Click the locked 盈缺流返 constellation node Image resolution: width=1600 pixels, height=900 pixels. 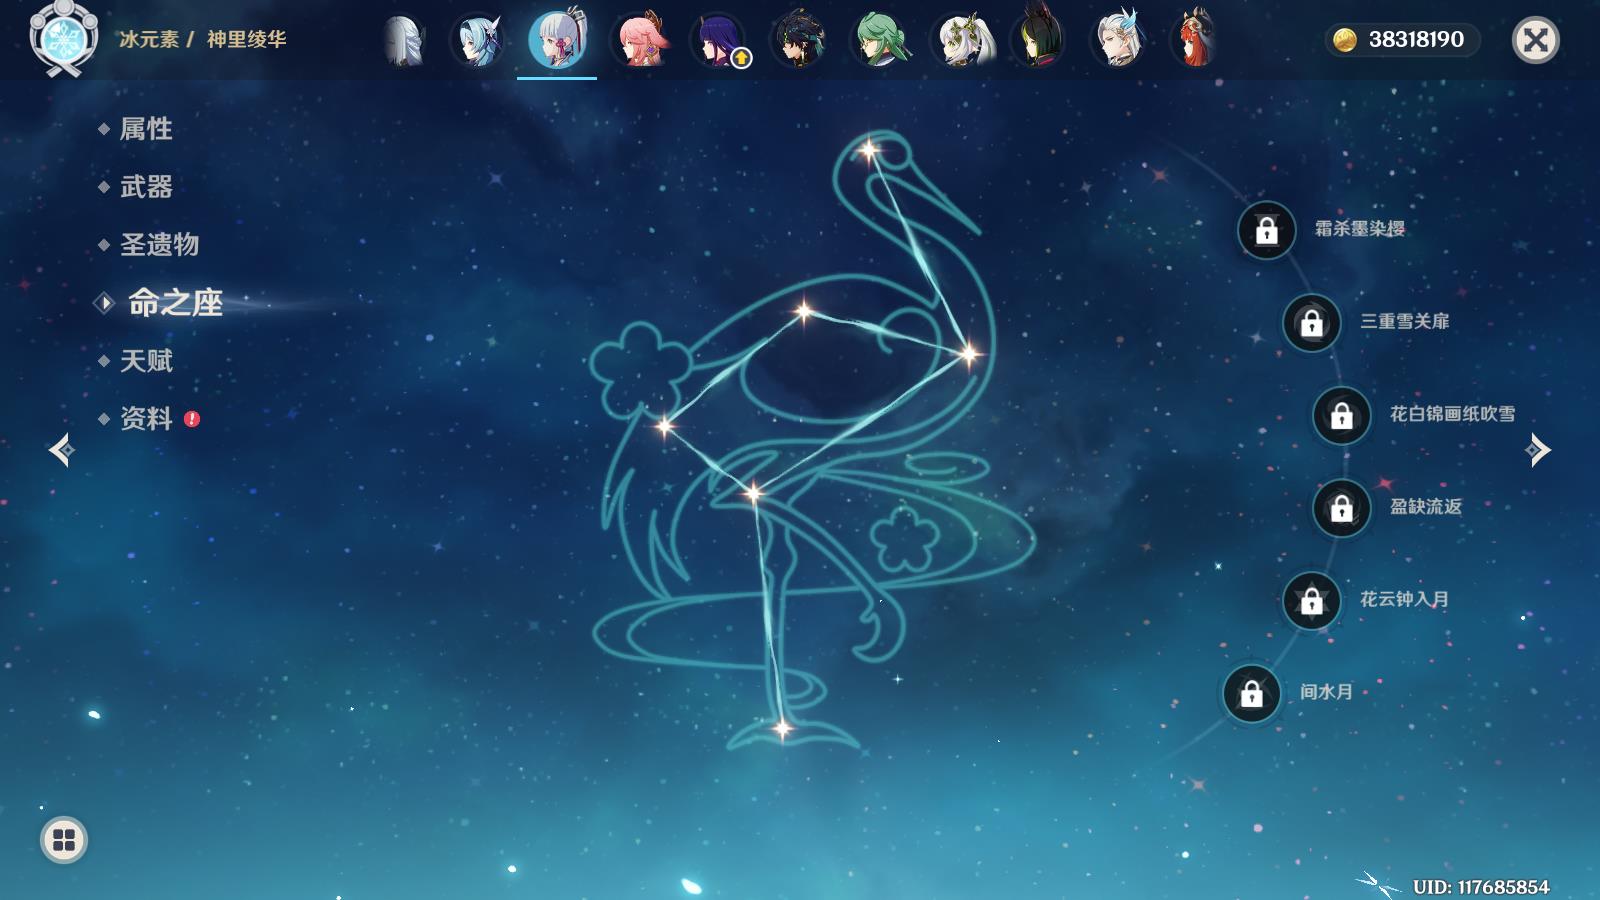1342,508
